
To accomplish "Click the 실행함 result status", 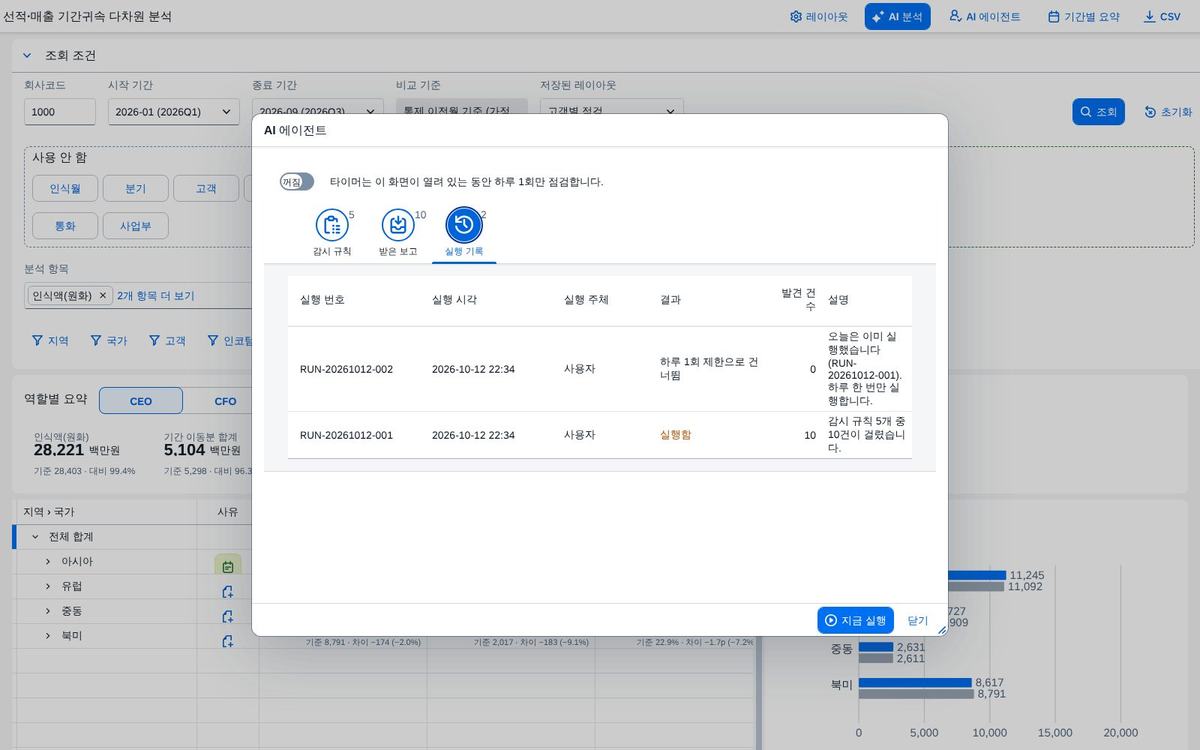I will [676, 435].
